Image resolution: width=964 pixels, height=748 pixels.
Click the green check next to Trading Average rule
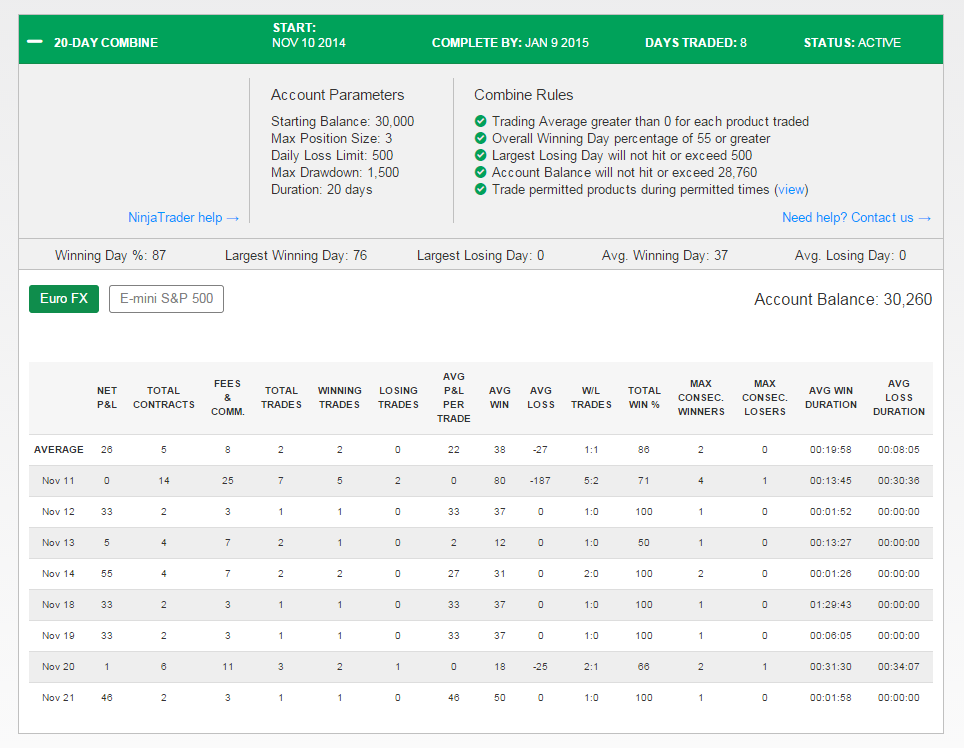pos(481,121)
